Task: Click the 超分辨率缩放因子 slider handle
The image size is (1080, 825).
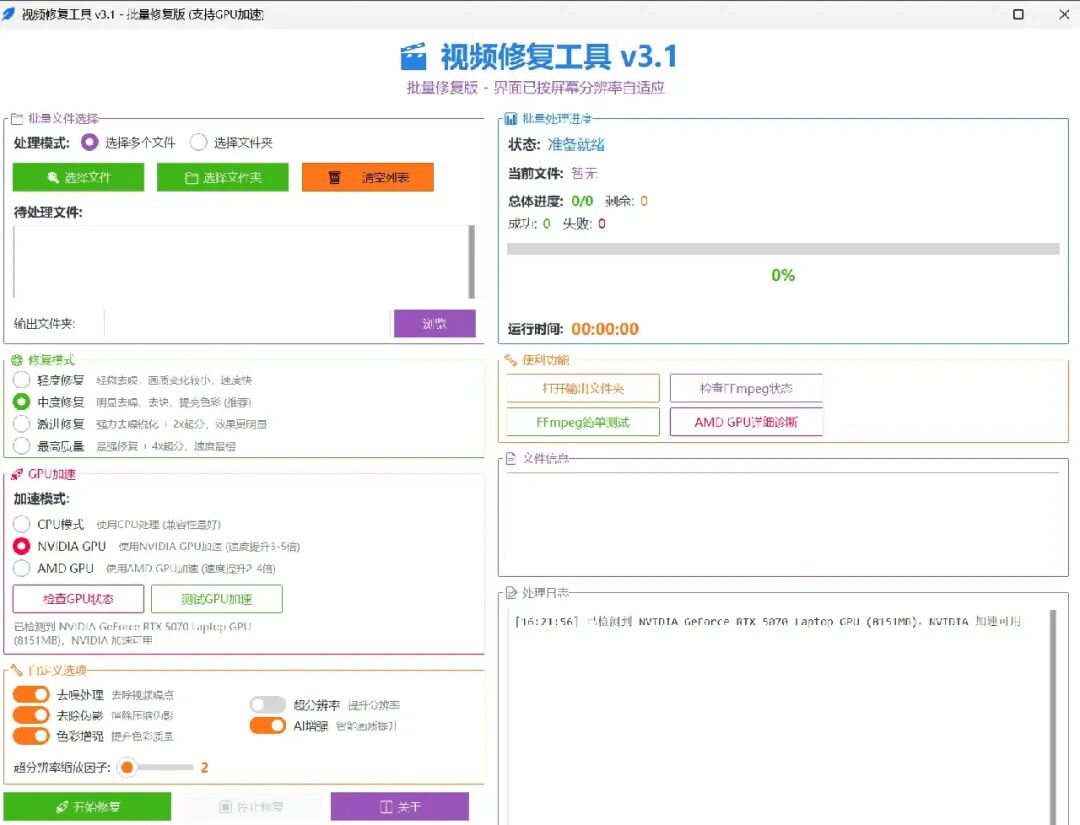Action: (127, 767)
